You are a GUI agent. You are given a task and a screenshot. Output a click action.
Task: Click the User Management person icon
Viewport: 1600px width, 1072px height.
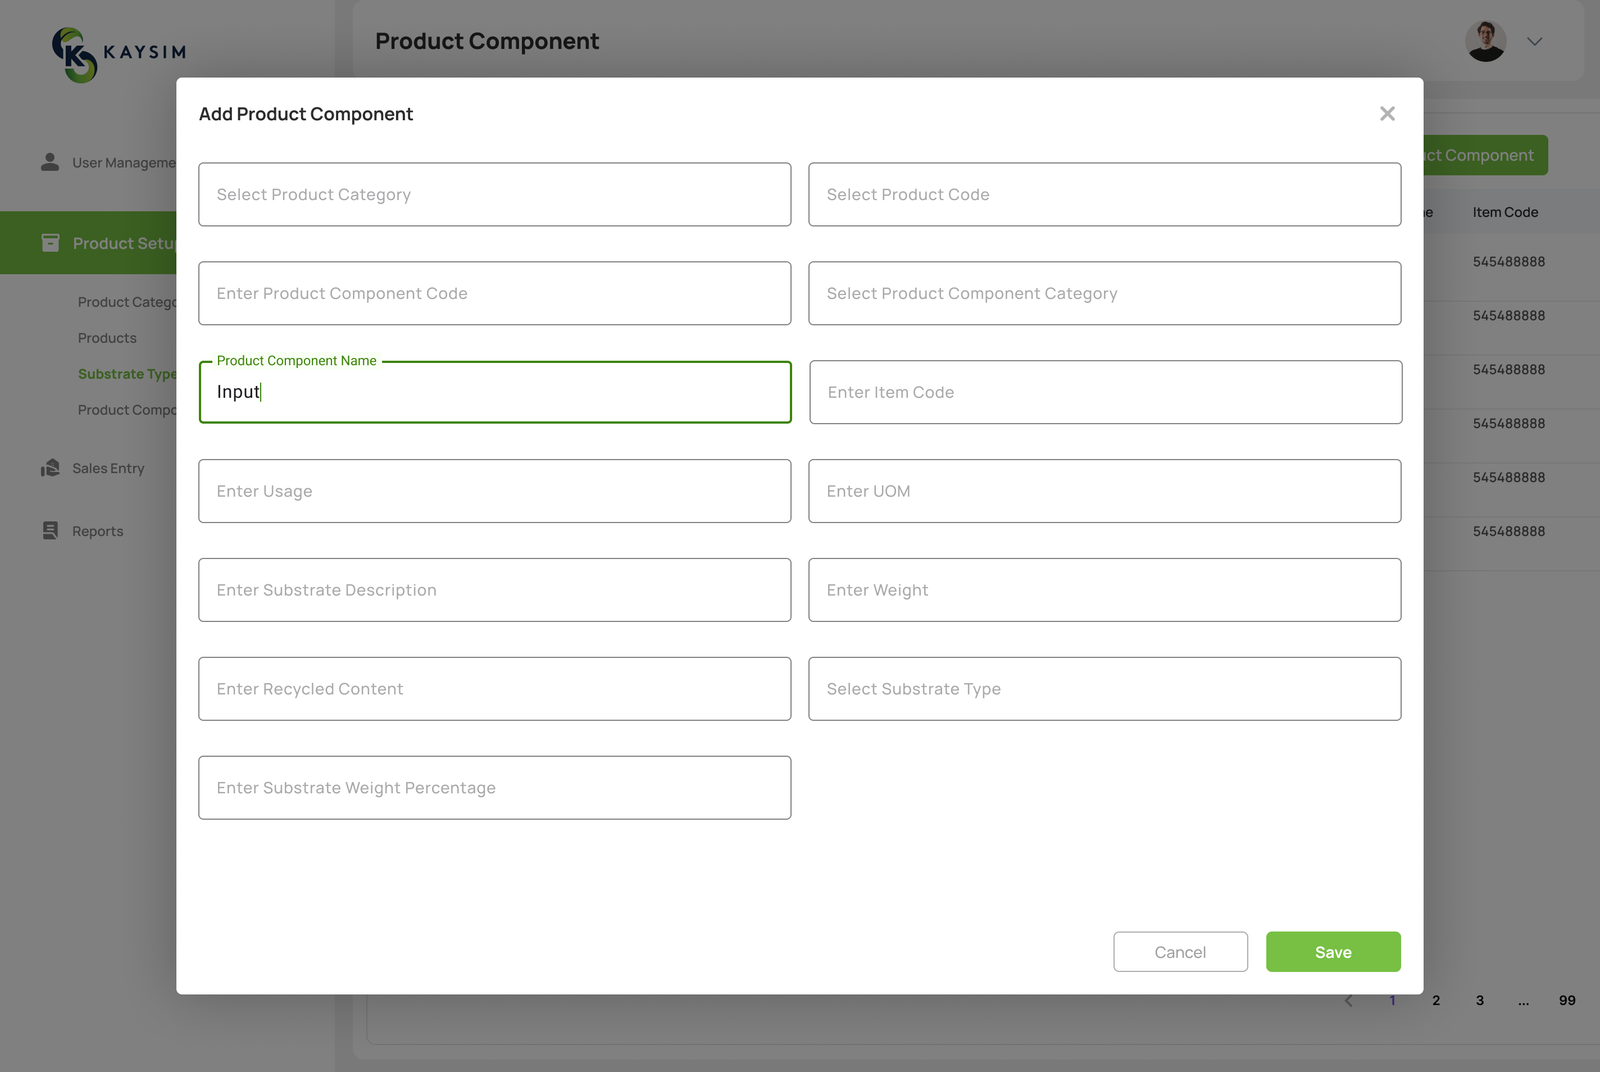(x=50, y=162)
